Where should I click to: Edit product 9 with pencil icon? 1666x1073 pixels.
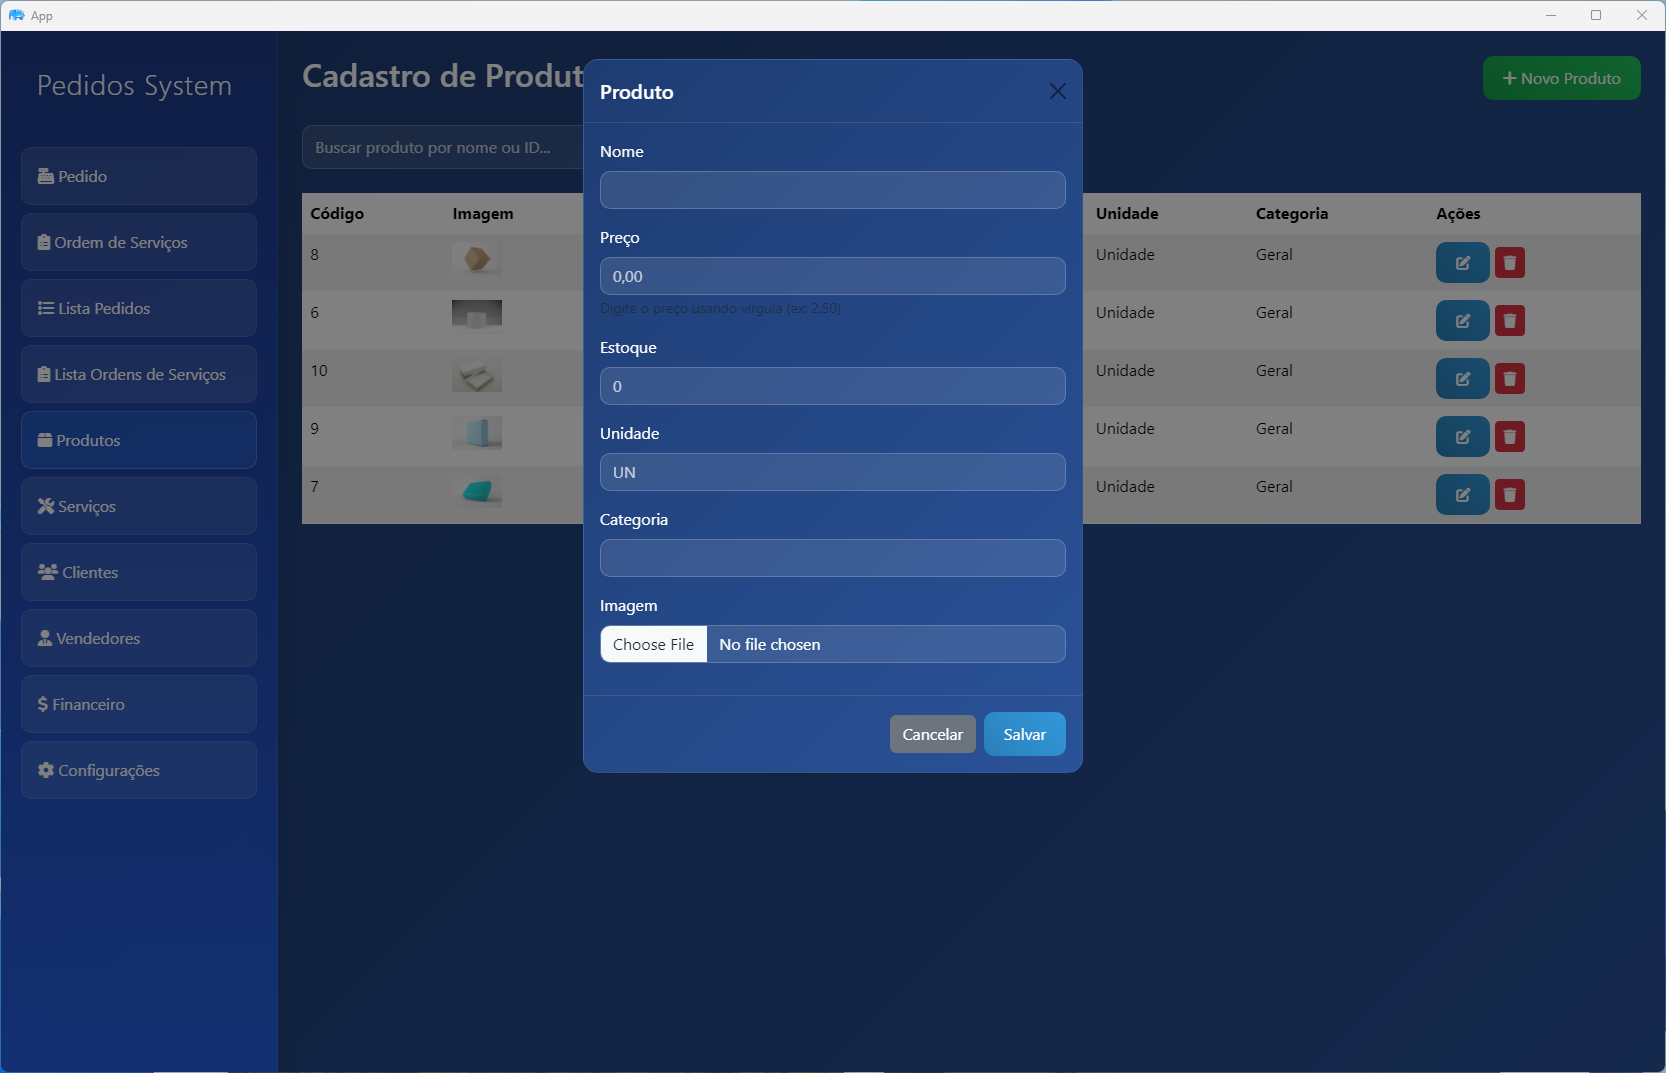[1462, 437]
